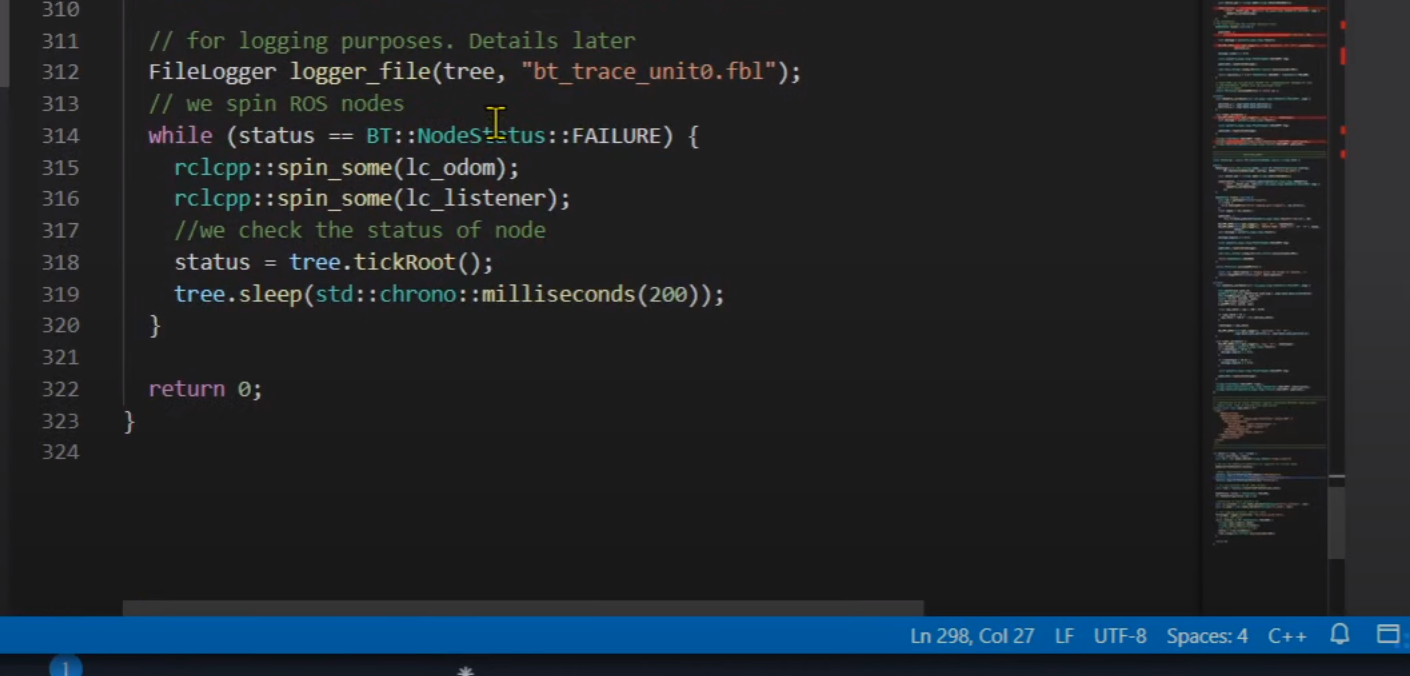Open indentation settings via Spaces: 4

click(x=1206, y=636)
